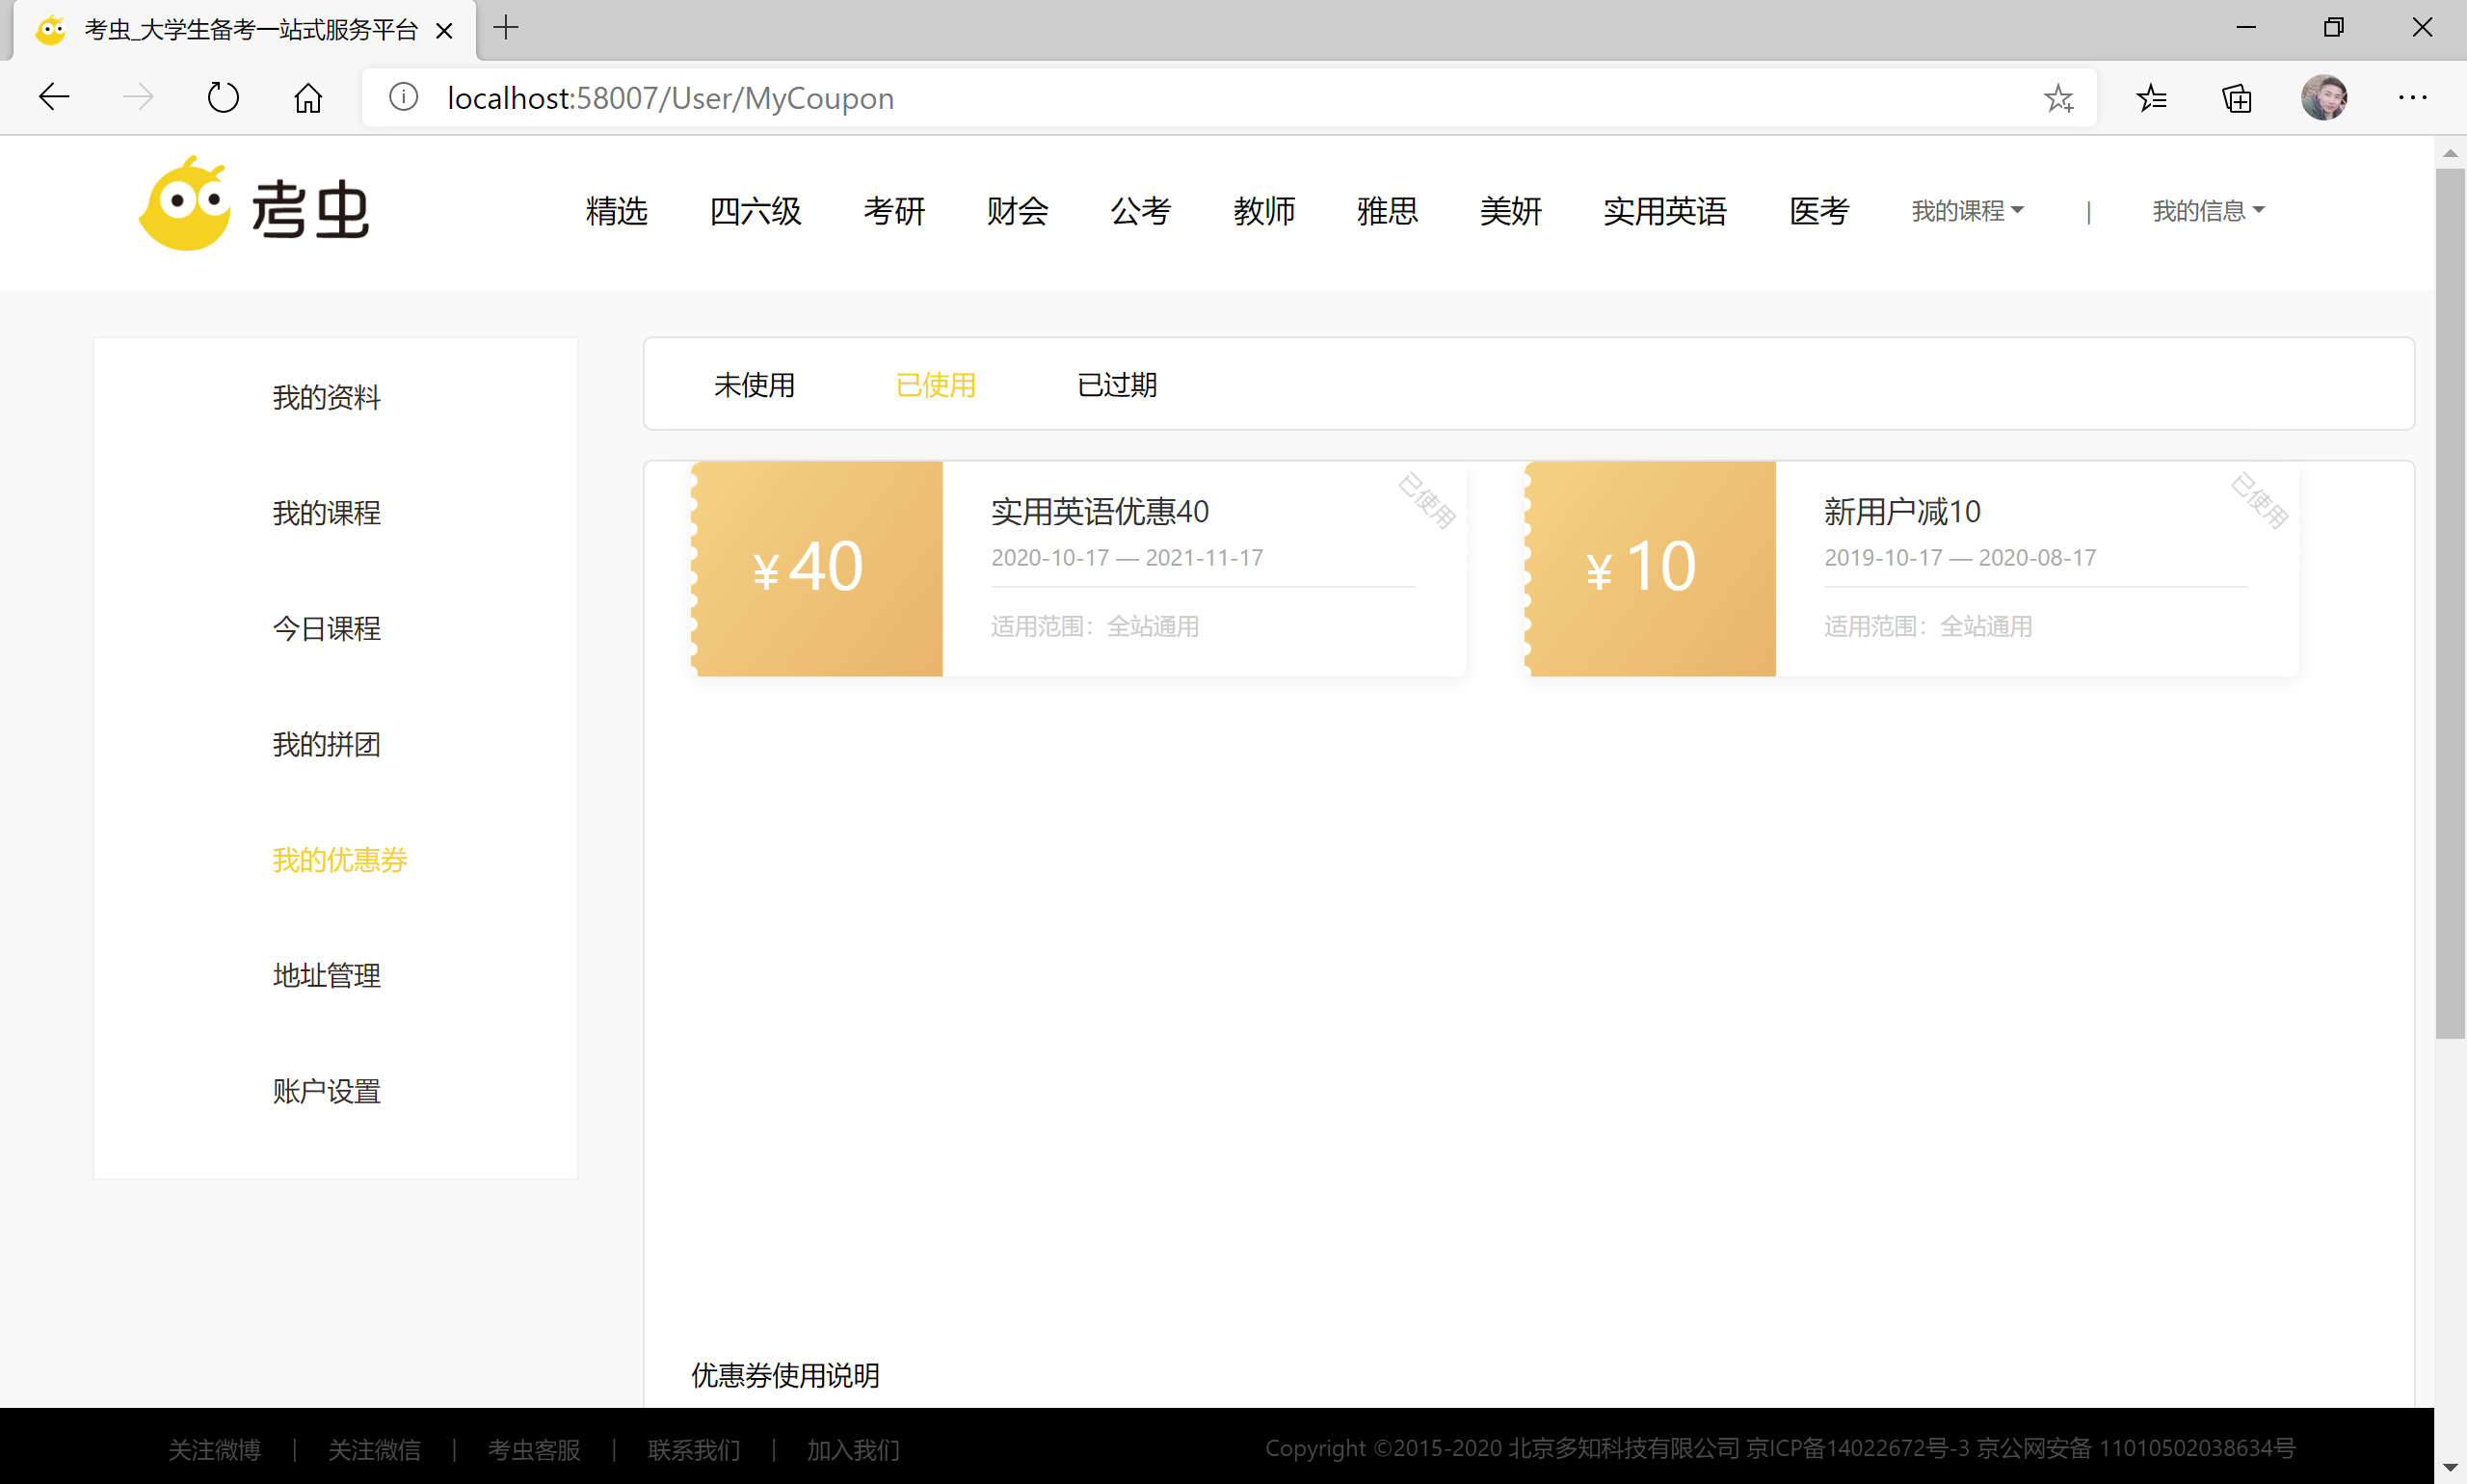Click the browser home icon
The height and width of the screenshot is (1484, 2467).
[x=308, y=98]
